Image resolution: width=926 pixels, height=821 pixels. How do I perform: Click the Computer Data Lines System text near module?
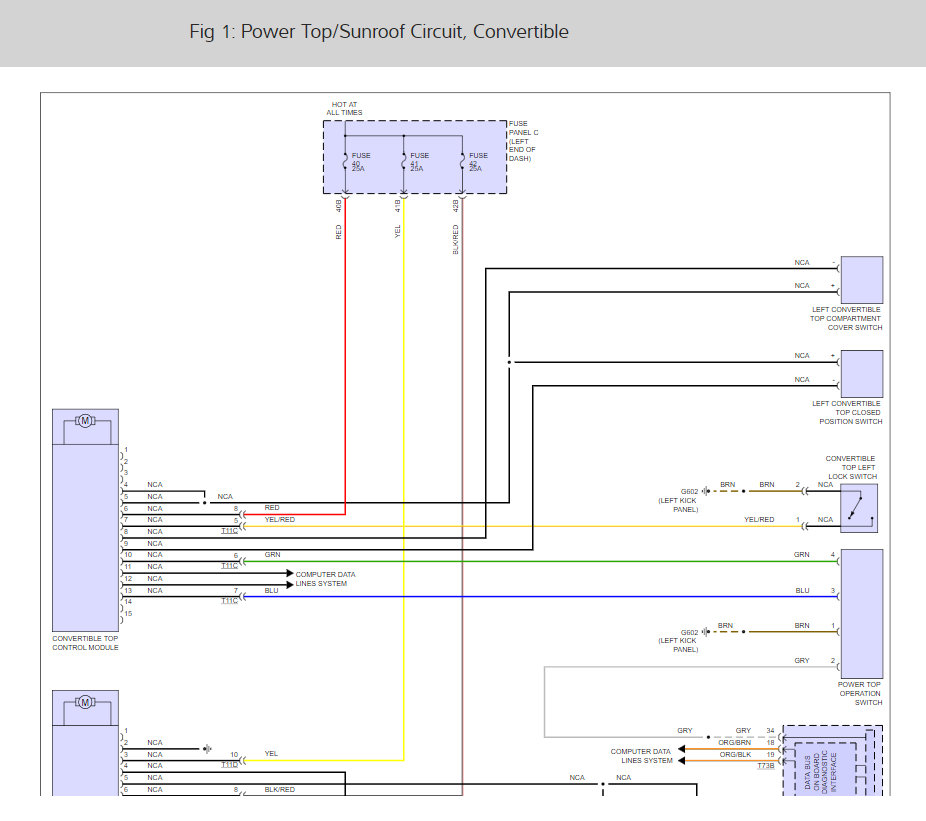click(325, 579)
